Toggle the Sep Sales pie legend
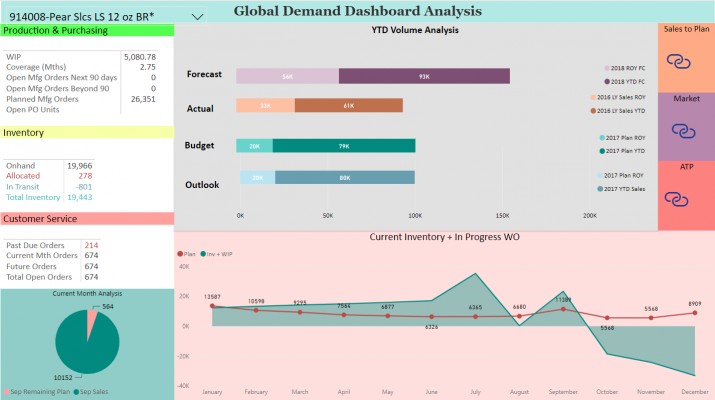Image resolution: width=715 pixels, height=400 pixels. point(91,392)
